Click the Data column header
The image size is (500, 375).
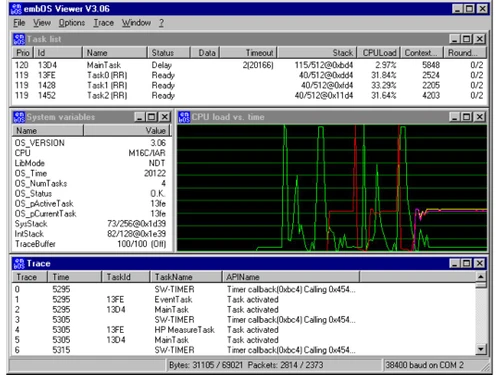pyautogui.click(x=205, y=53)
